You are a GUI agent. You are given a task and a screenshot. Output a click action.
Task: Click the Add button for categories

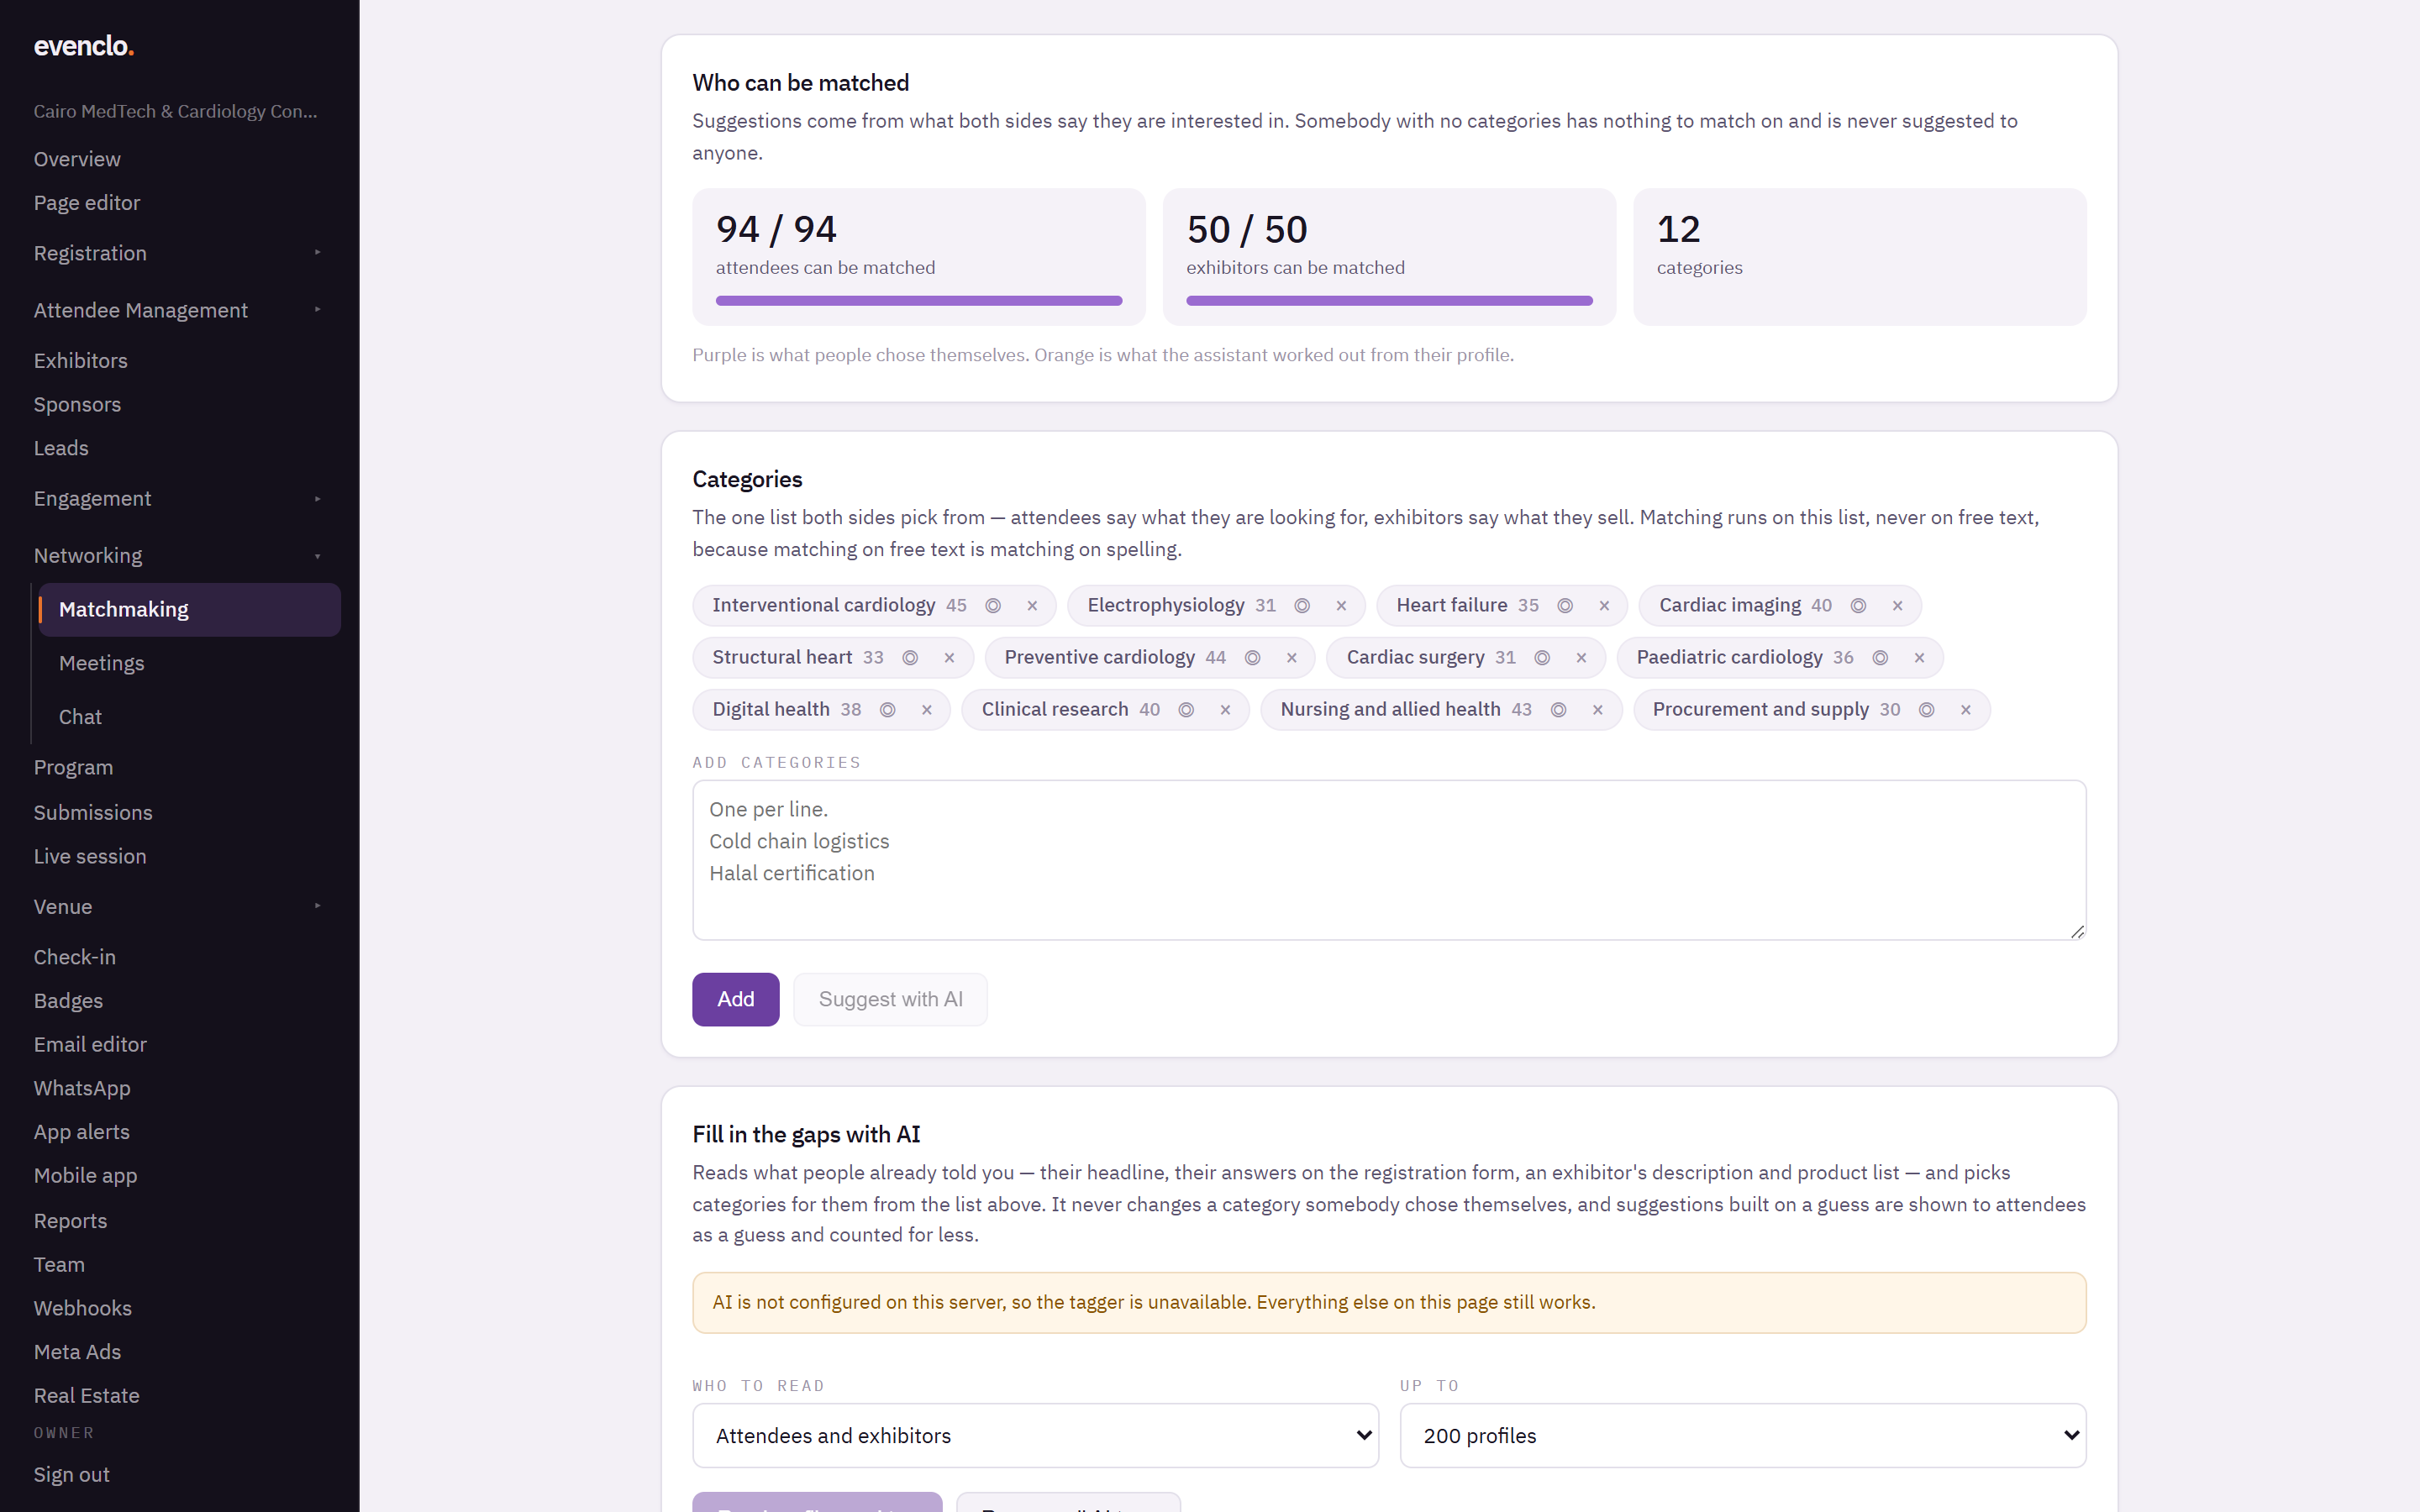pos(735,999)
